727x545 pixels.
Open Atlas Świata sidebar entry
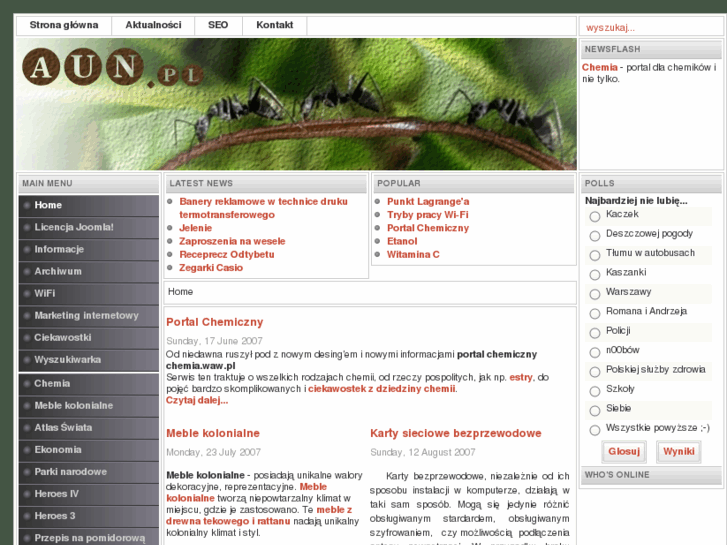tap(89, 428)
